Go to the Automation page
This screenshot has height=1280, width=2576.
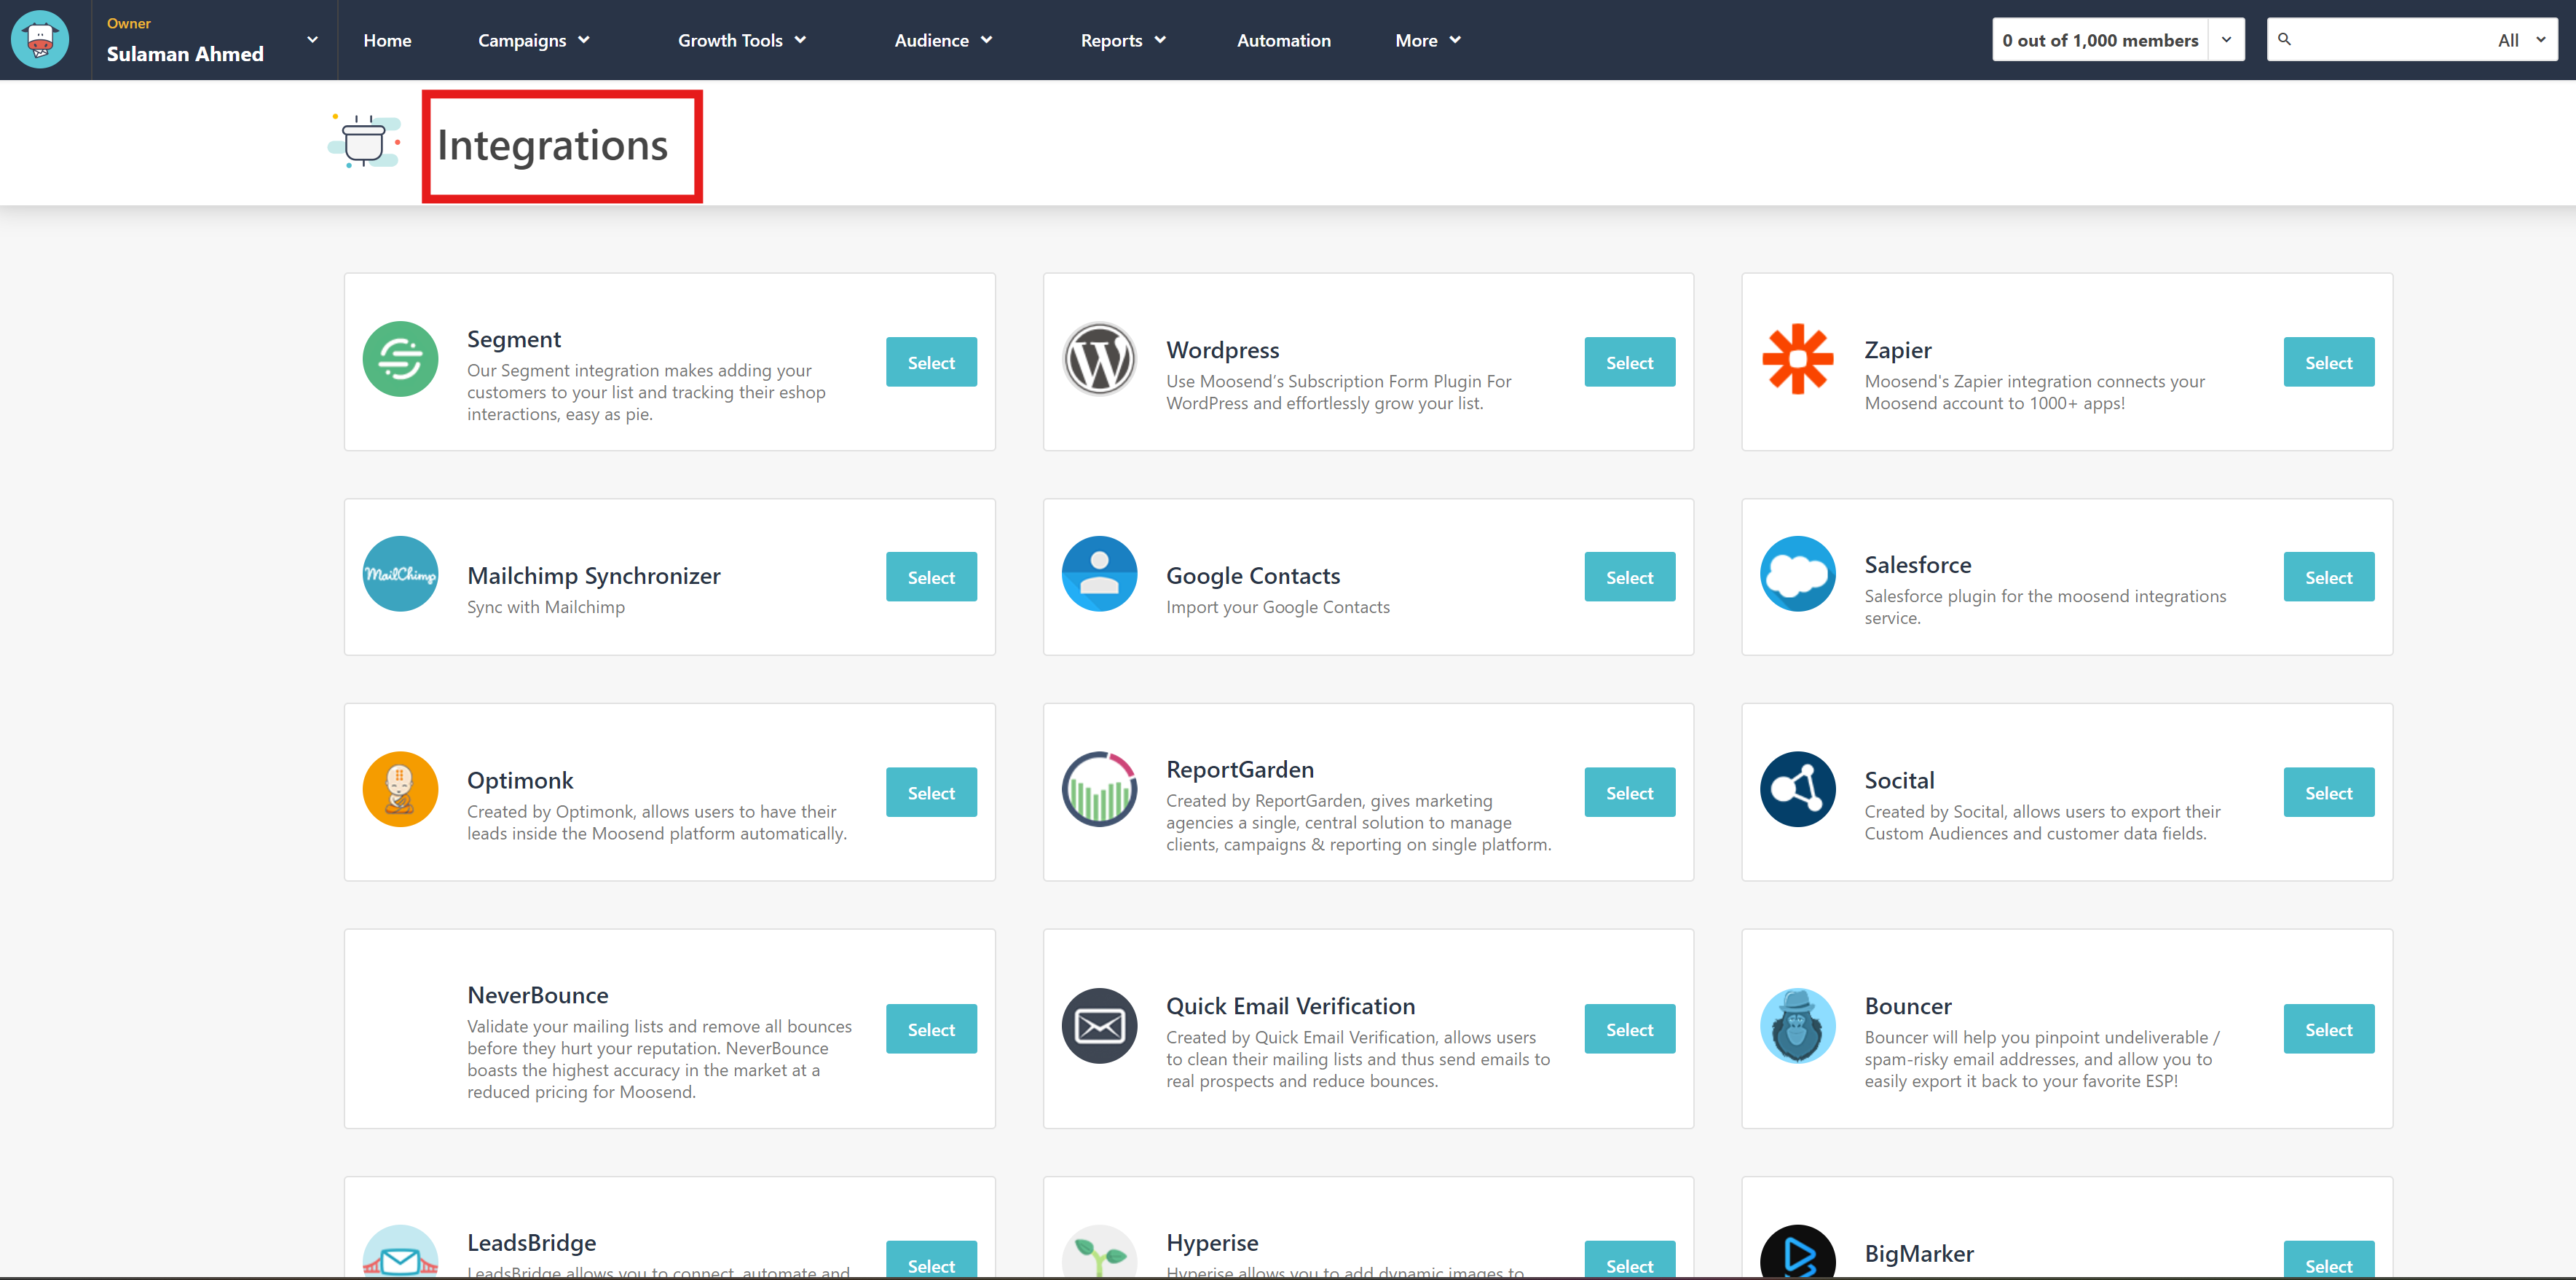pyautogui.click(x=1283, y=40)
